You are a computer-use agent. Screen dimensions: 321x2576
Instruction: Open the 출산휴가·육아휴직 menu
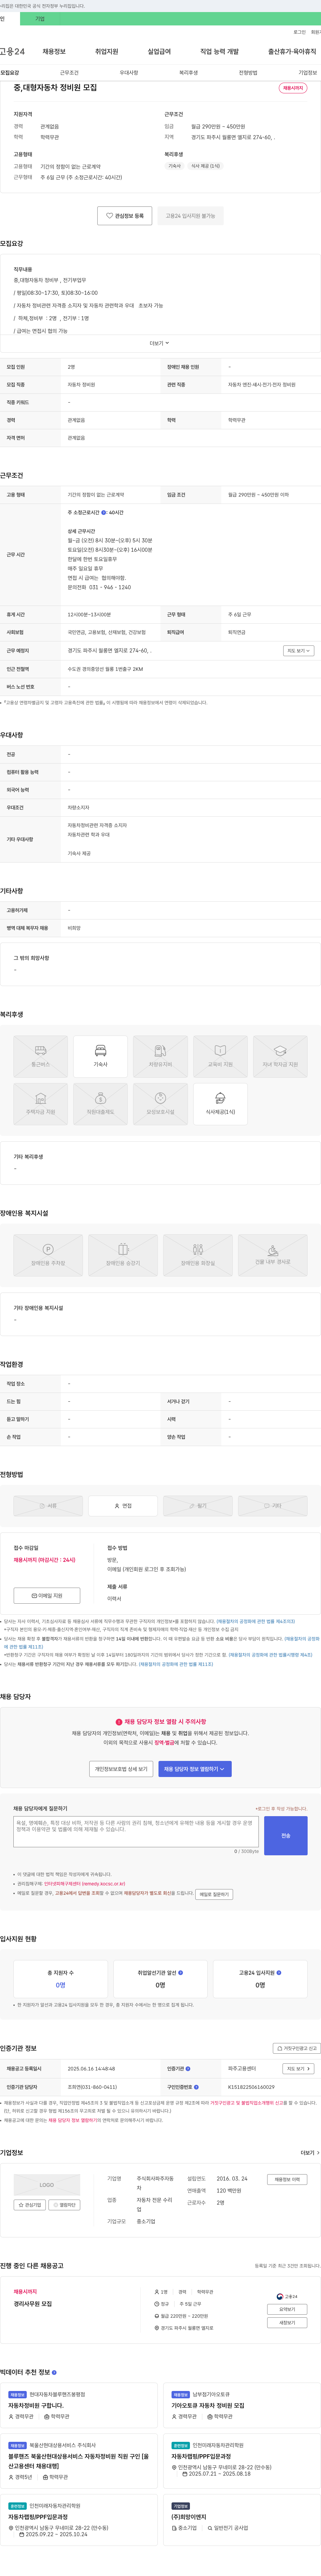coord(292,51)
